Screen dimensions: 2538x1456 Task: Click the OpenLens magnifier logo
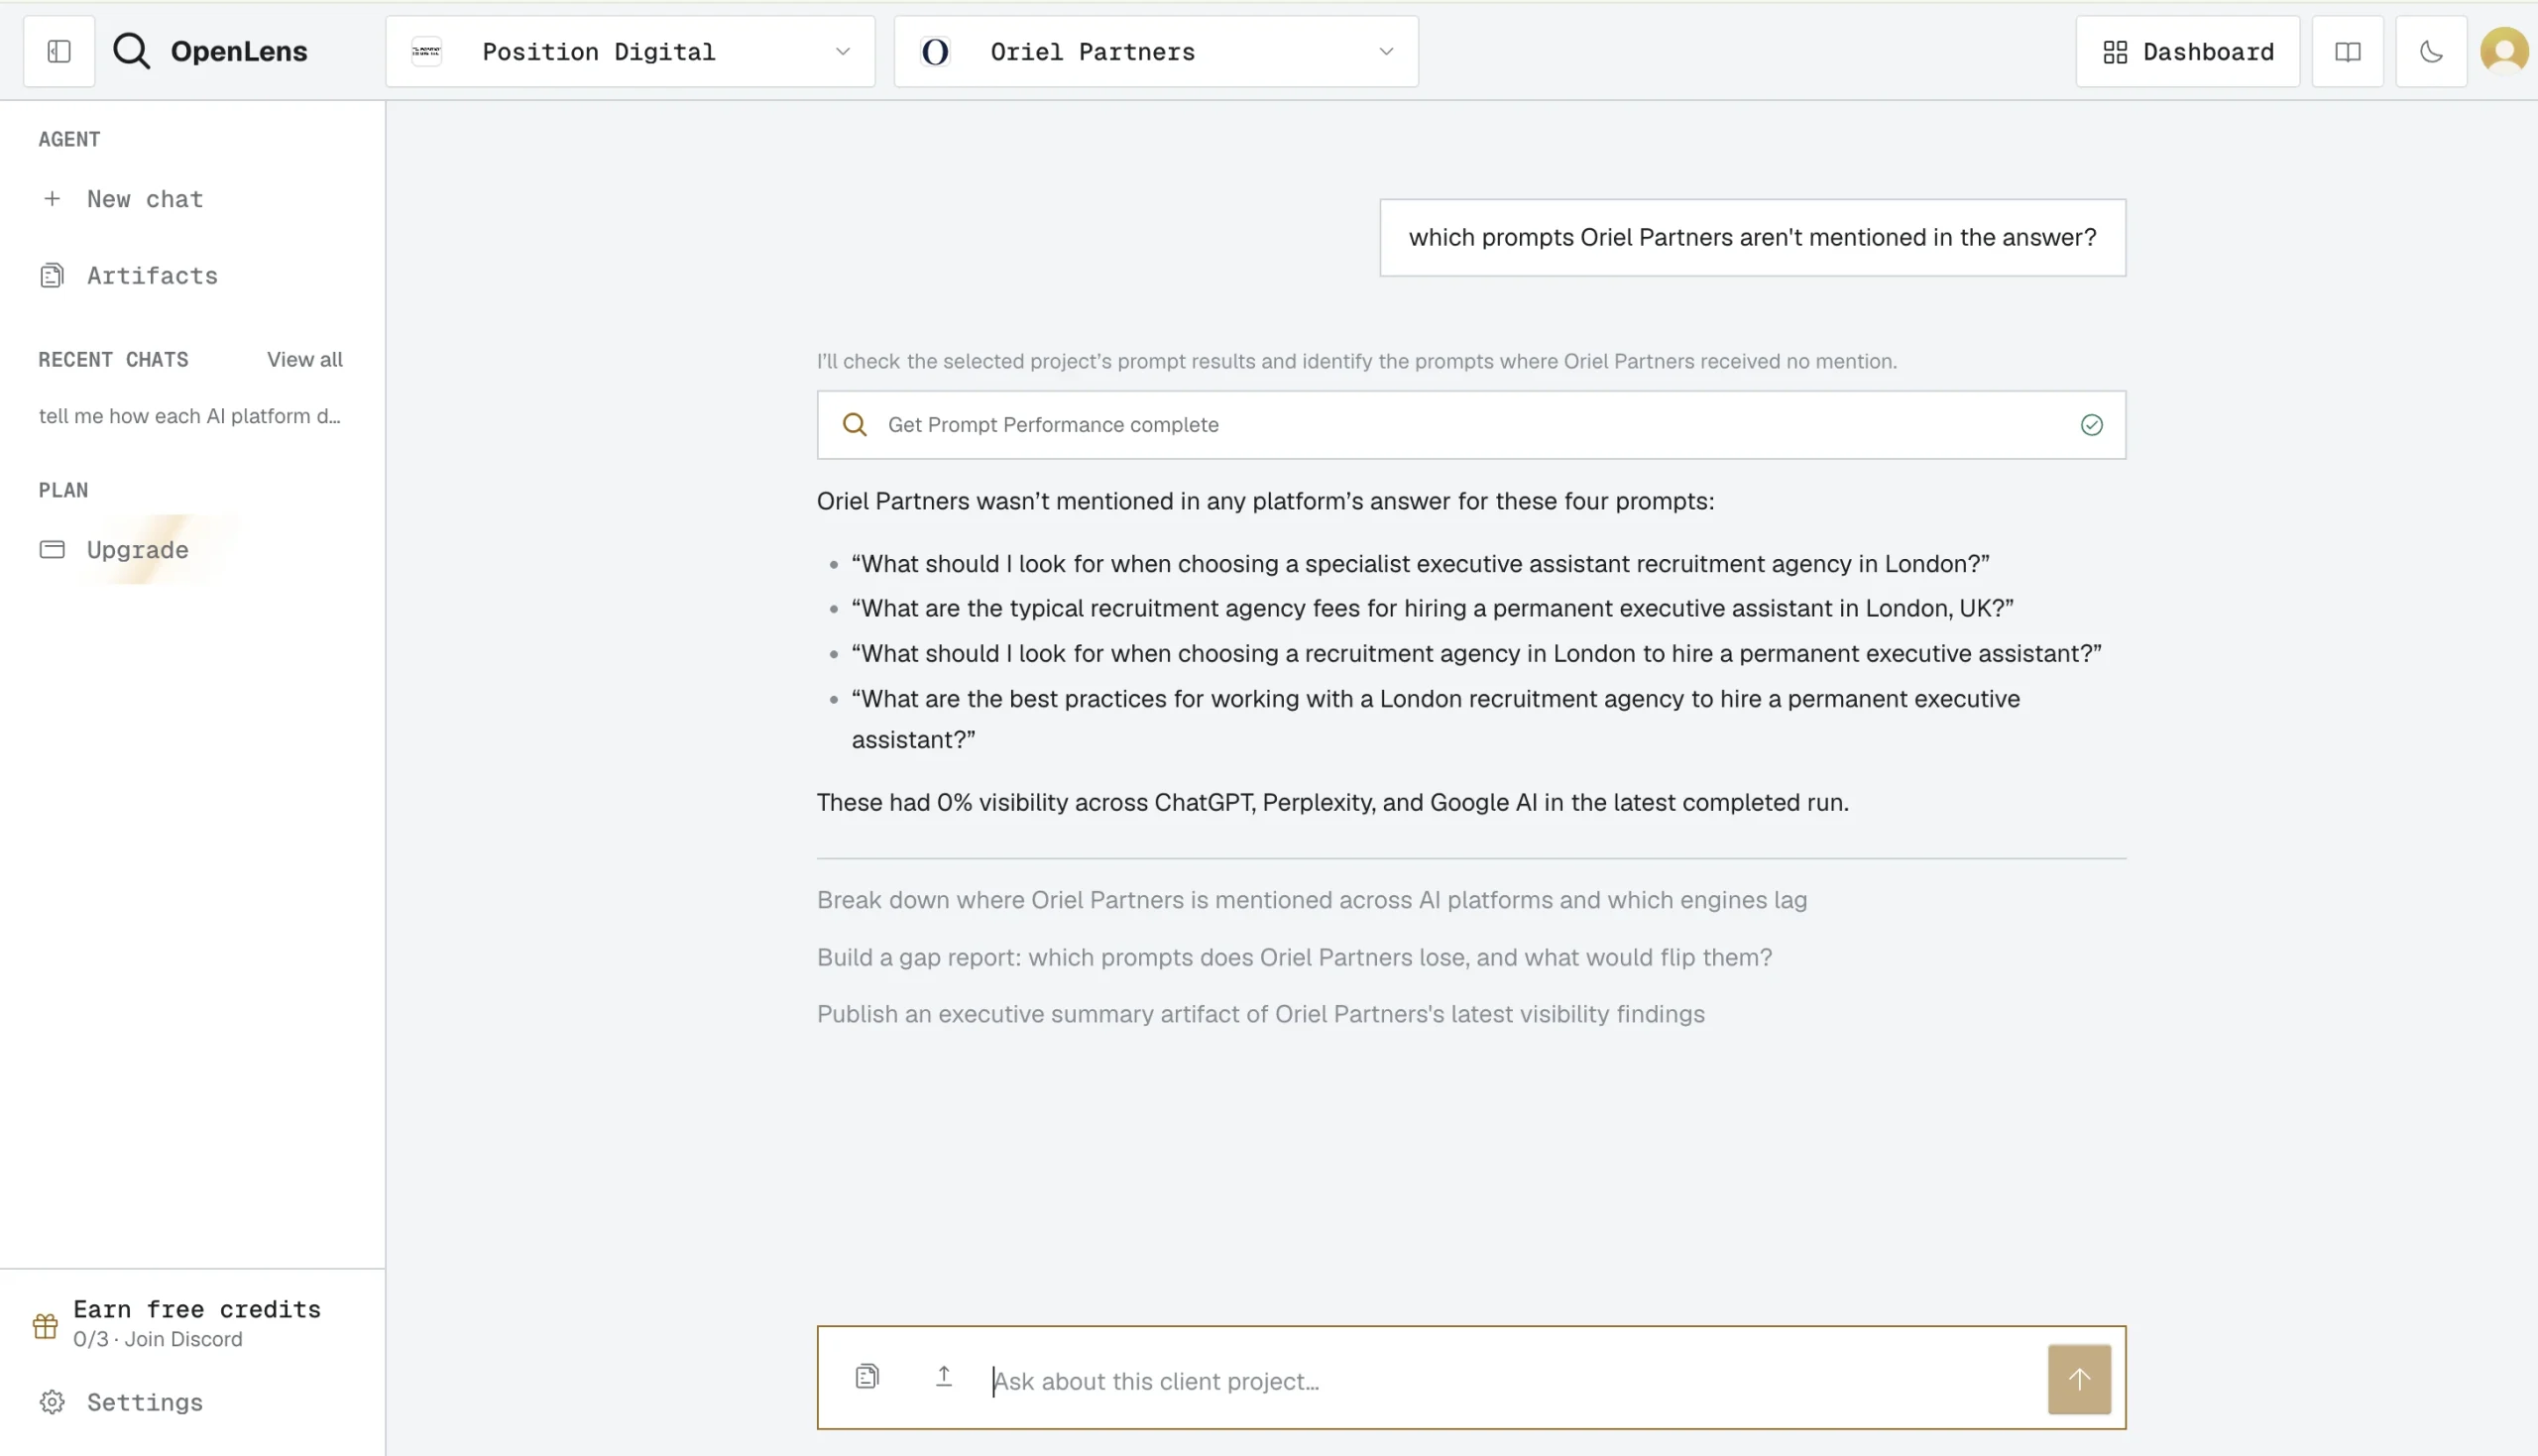click(x=131, y=51)
